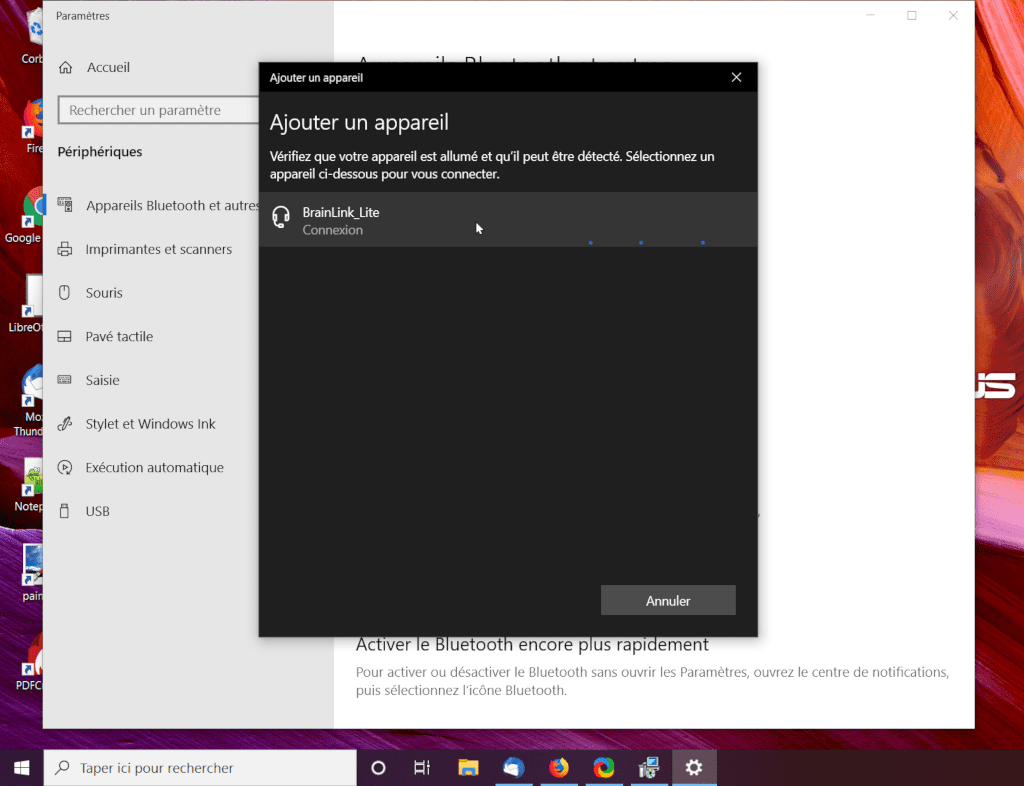Click the autoplay icon for Exécution automatique
Screen dimensions: 1024x786
click(x=65, y=468)
